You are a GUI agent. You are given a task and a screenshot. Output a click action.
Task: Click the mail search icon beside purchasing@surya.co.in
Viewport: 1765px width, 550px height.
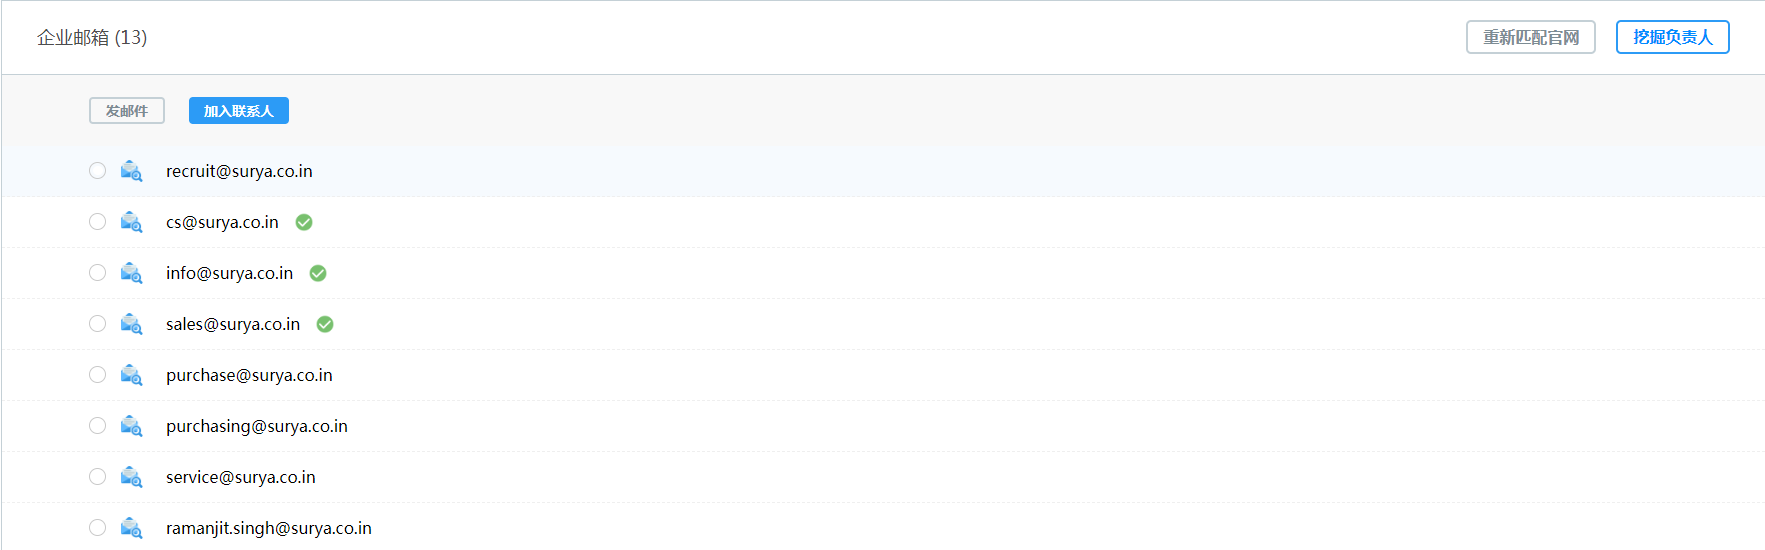point(131,426)
